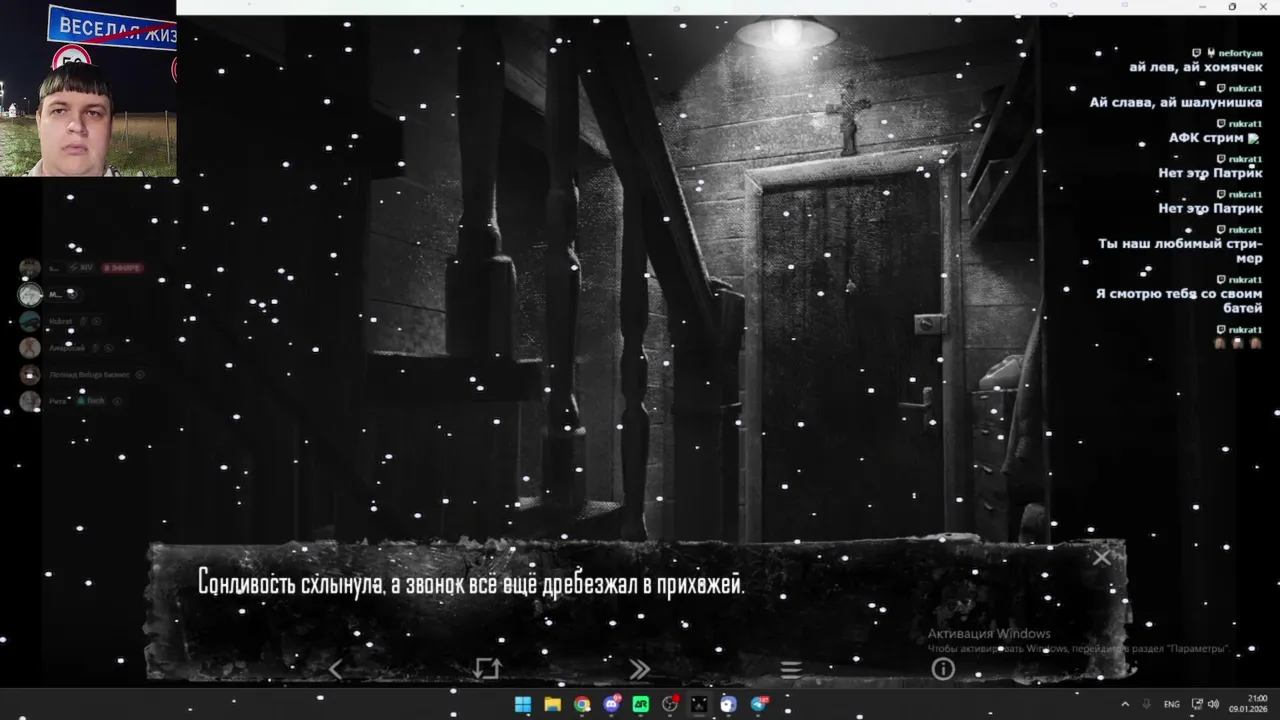This screenshot has height=720, width=1280.
Task: Click the 'В ЭФИРЕ' live badge
Action: tap(123, 268)
